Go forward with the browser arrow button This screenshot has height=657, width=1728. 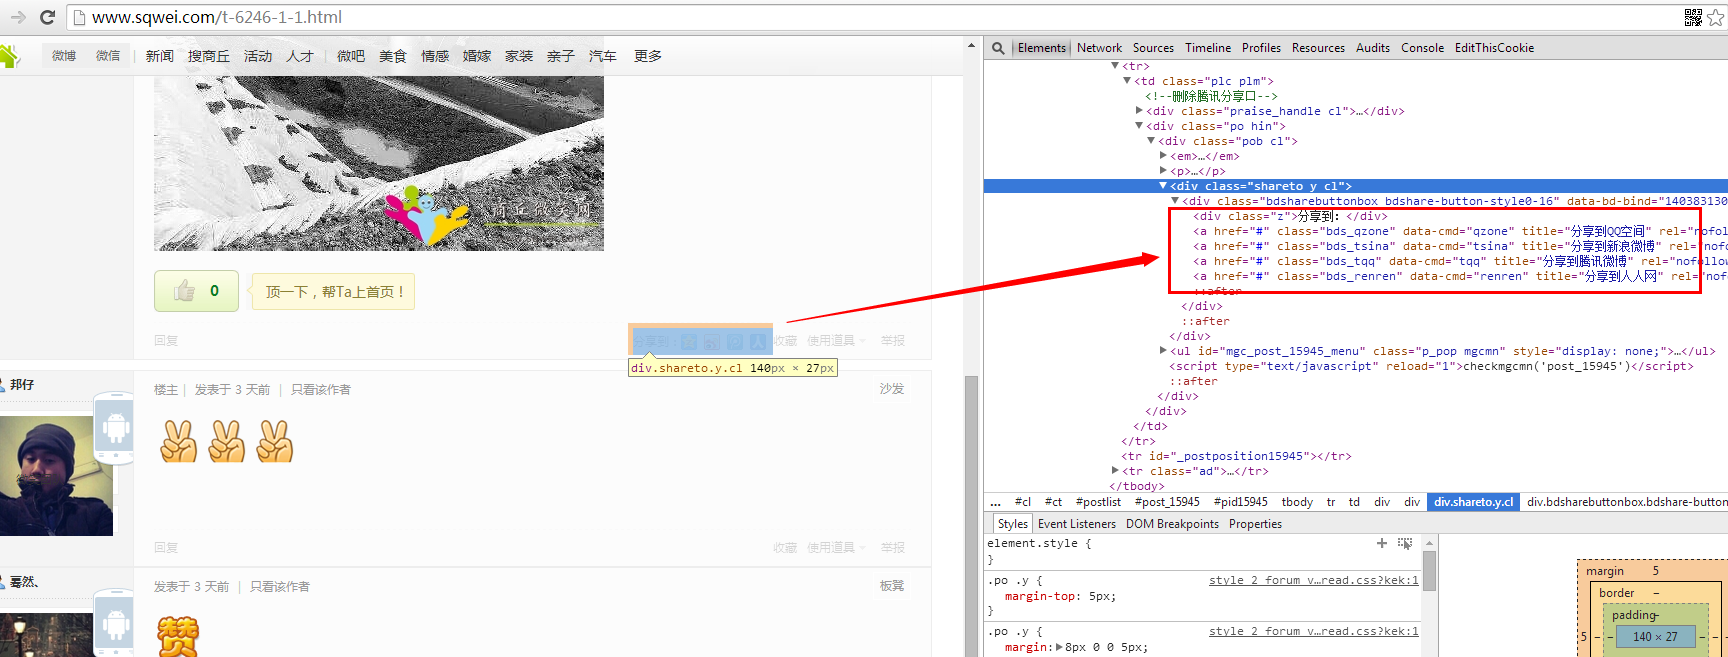click(17, 17)
